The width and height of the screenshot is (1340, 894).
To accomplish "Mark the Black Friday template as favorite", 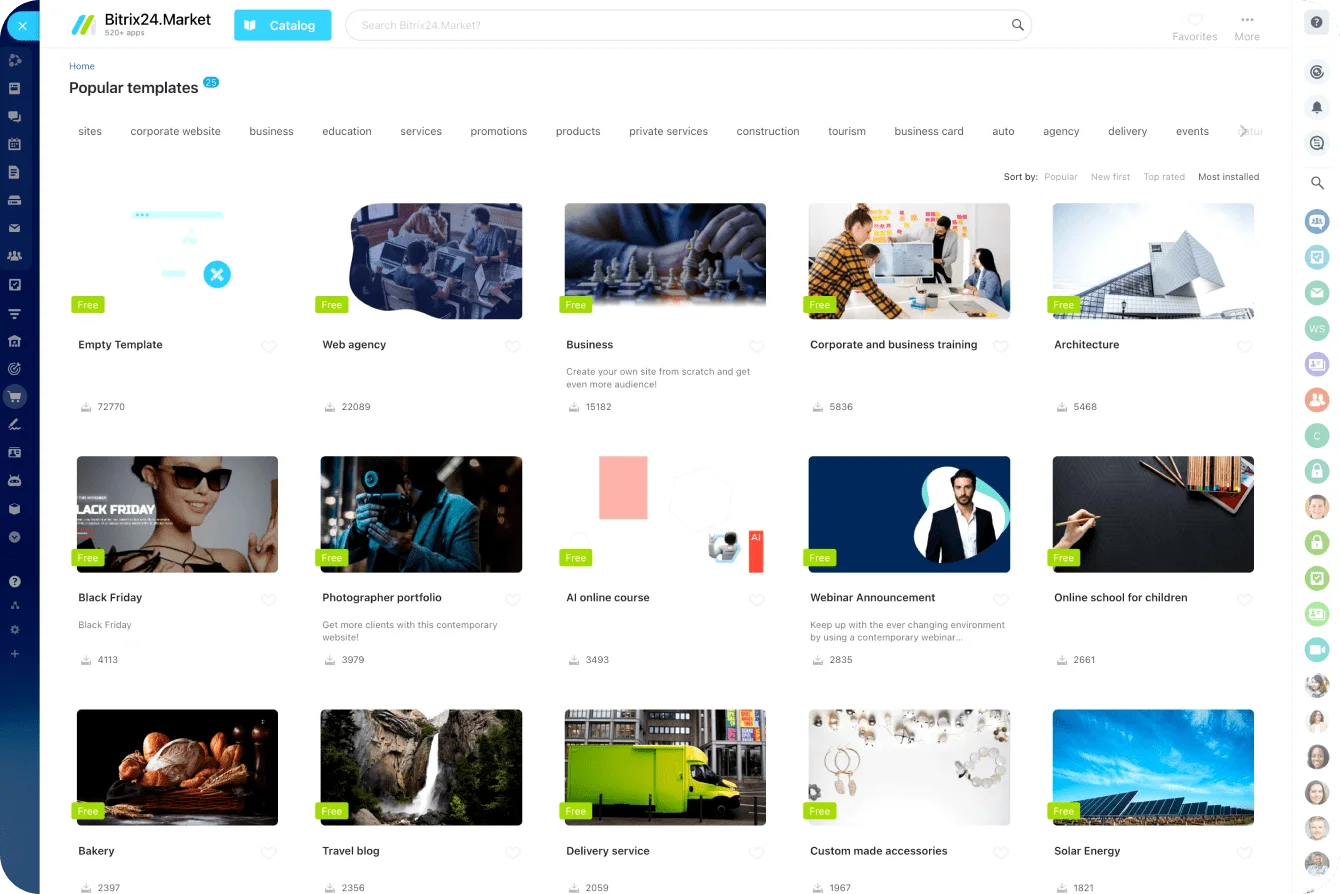I will coord(269,600).
